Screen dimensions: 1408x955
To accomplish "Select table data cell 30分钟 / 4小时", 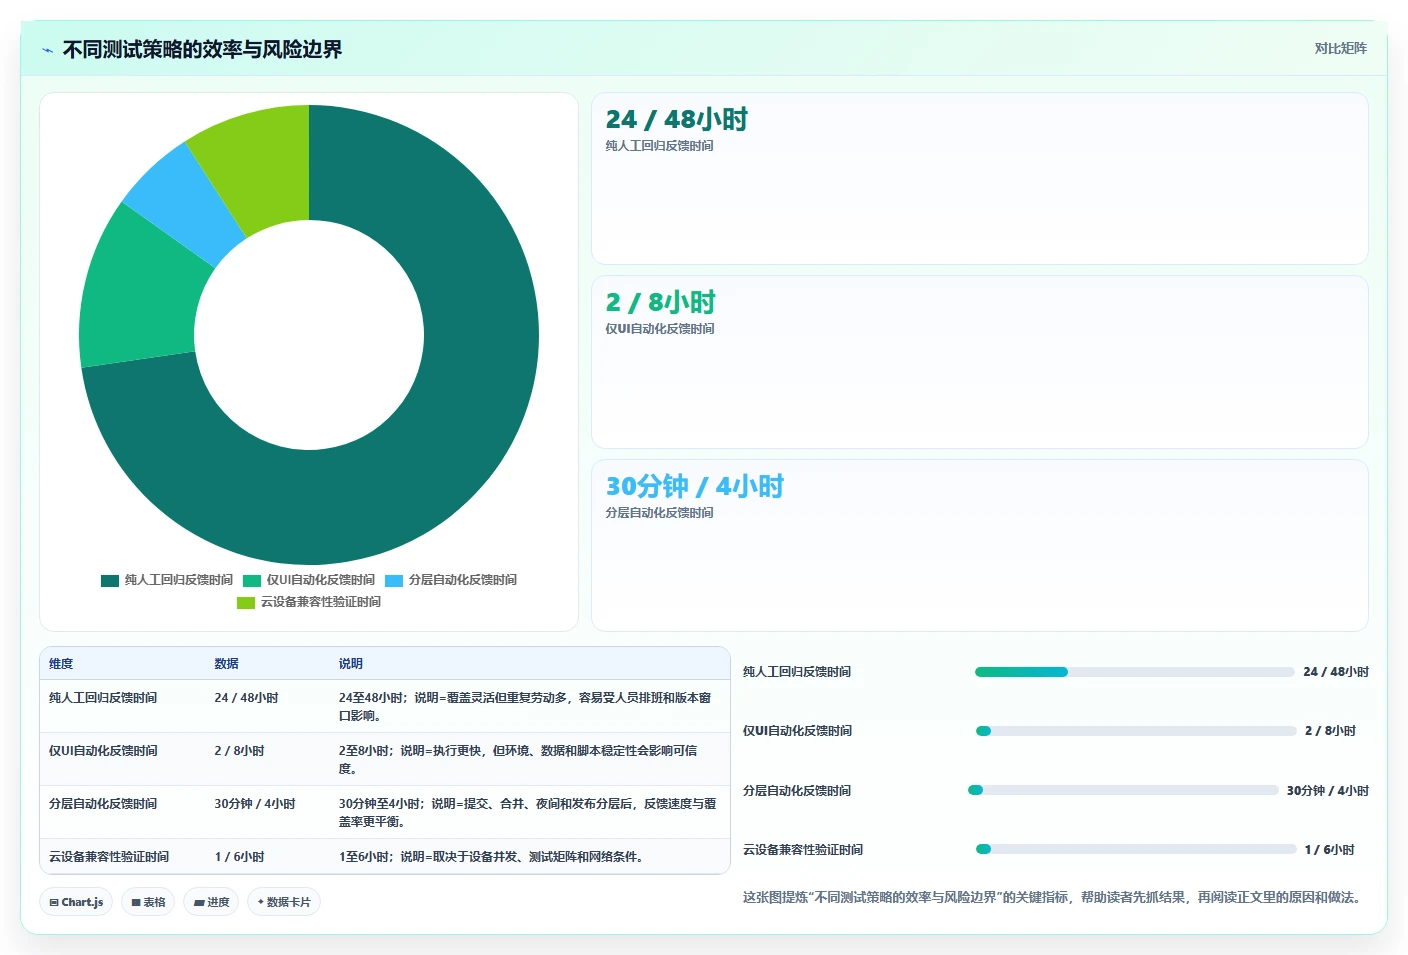I will click(x=255, y=804).
